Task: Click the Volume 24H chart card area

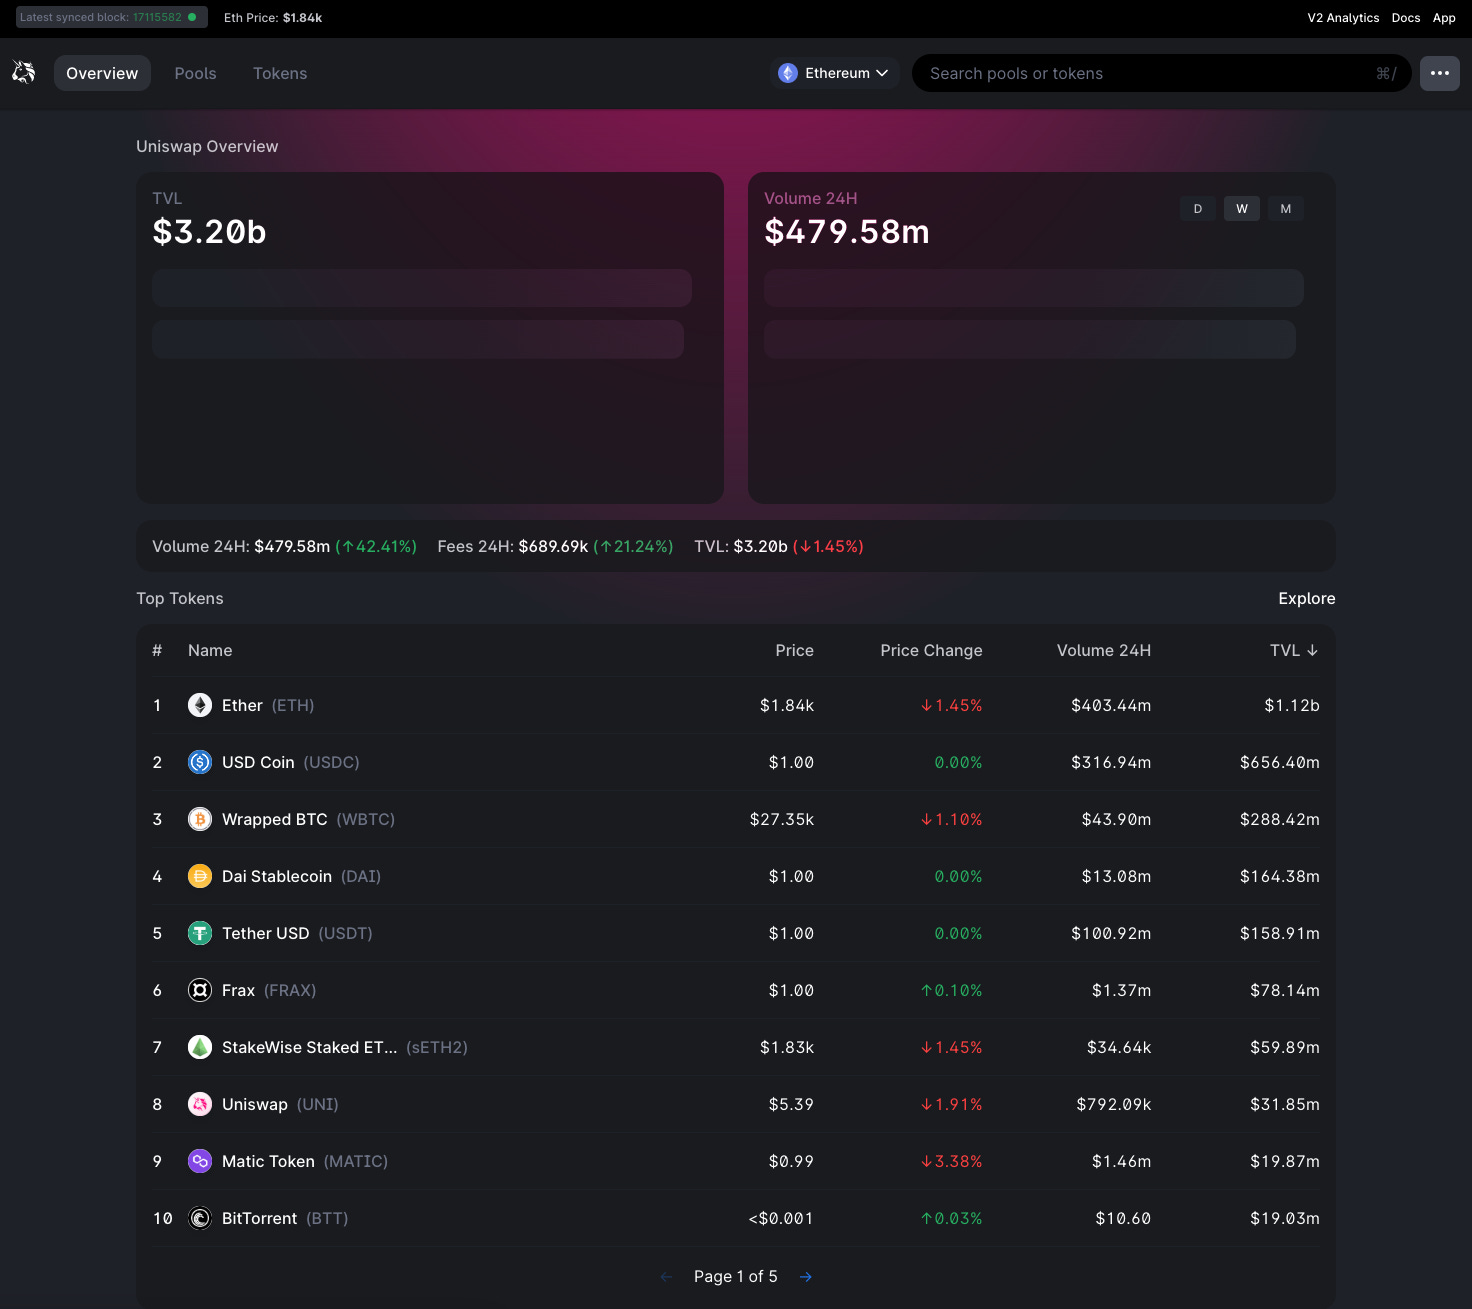Action: [1042, 338]
